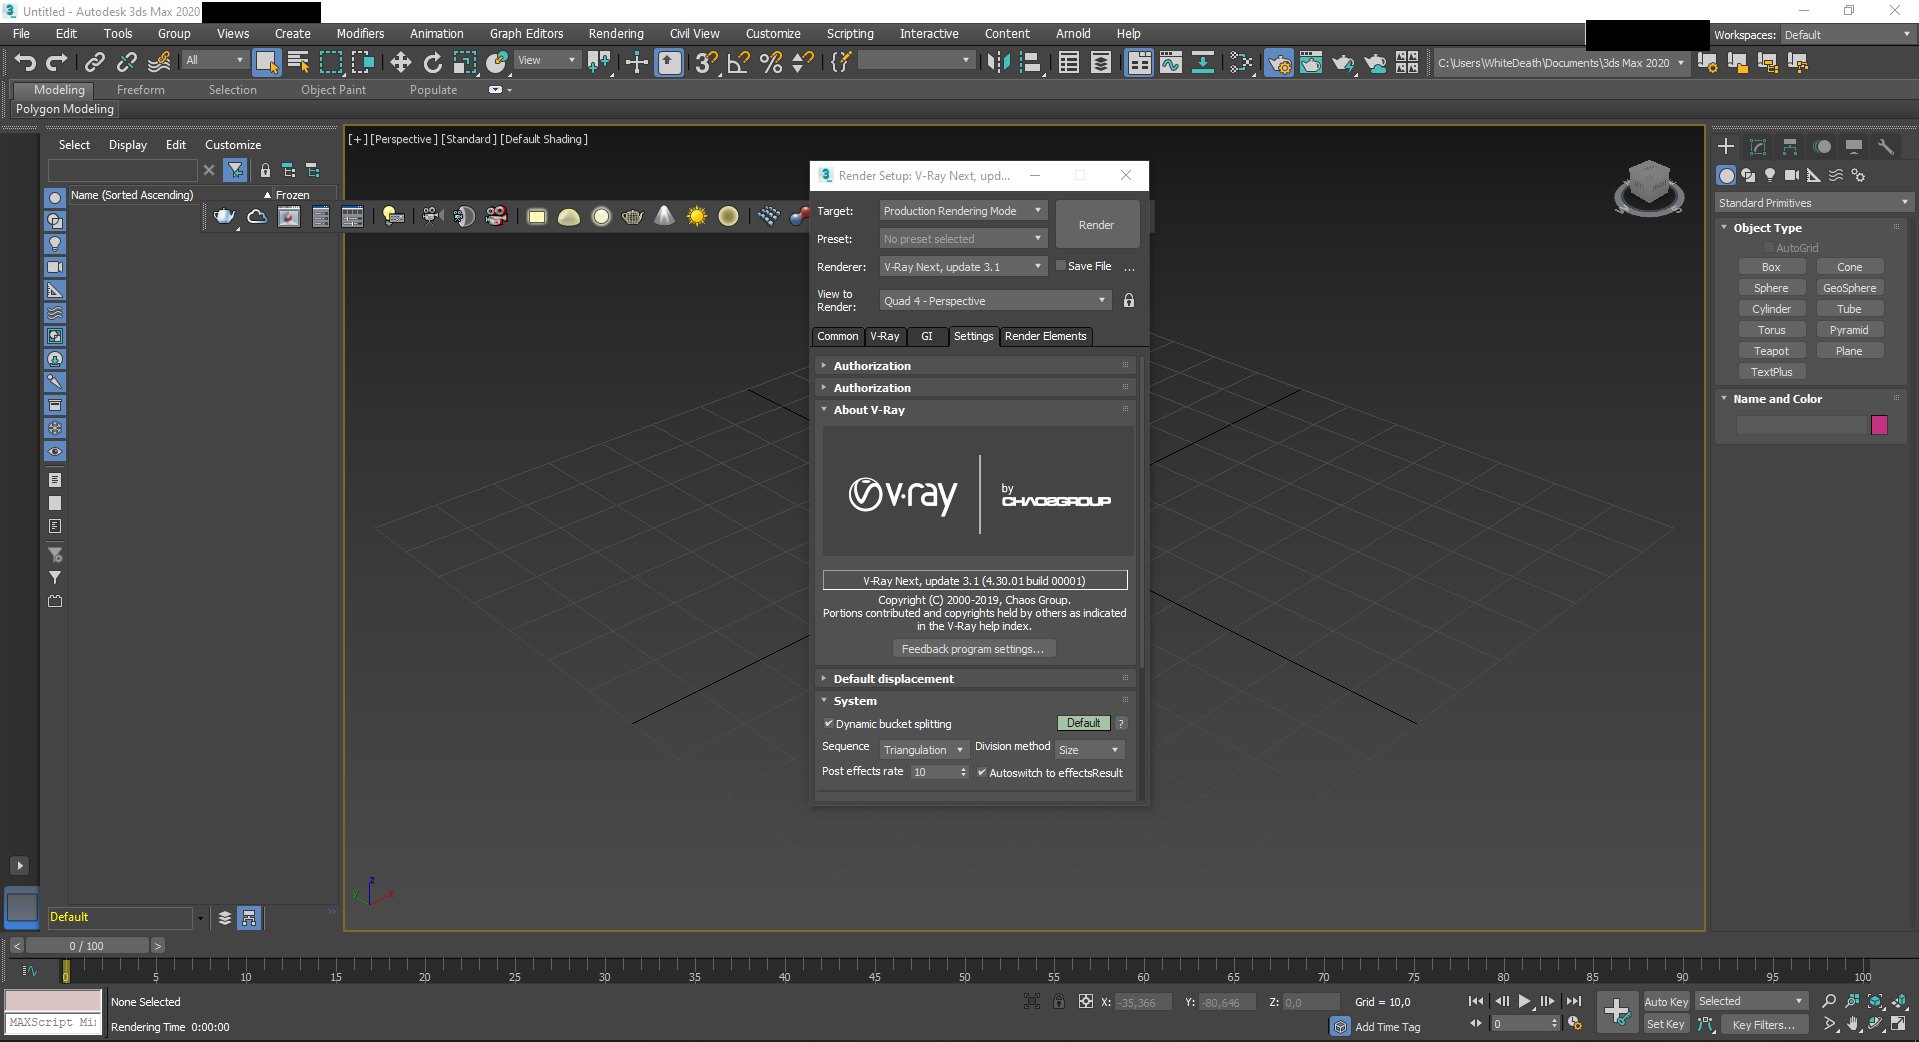Open the Modify panel tab icon
Image resolution: width=1919 pixels, height=1042 pixels.
(x=1758, y=147)
